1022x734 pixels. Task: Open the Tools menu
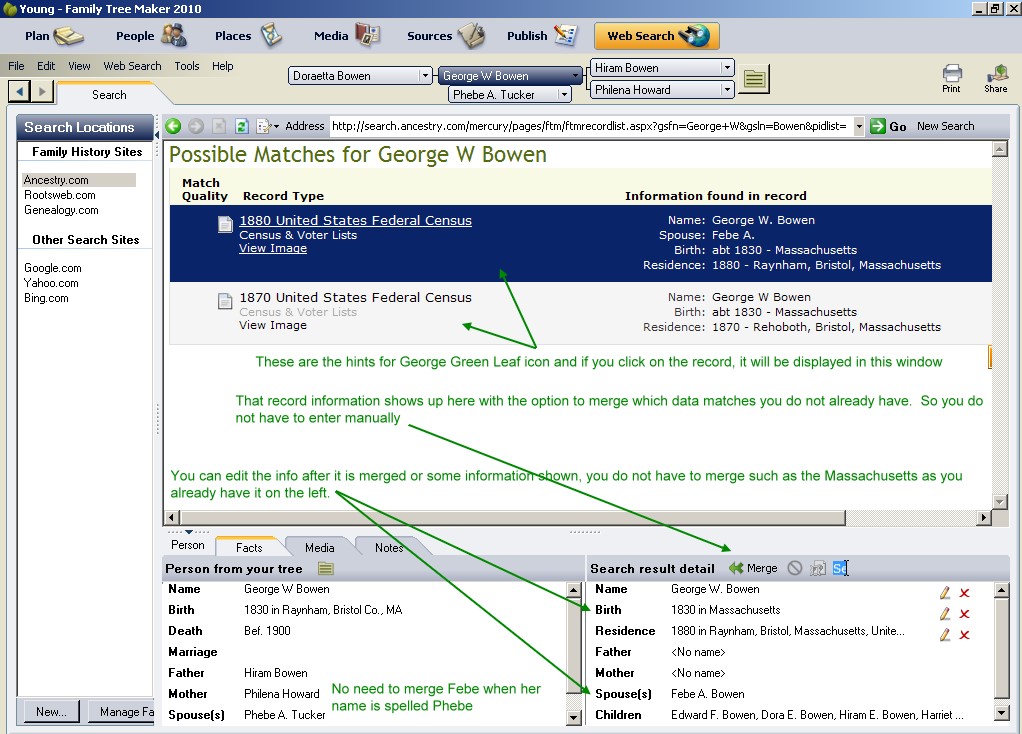point(186,66)
